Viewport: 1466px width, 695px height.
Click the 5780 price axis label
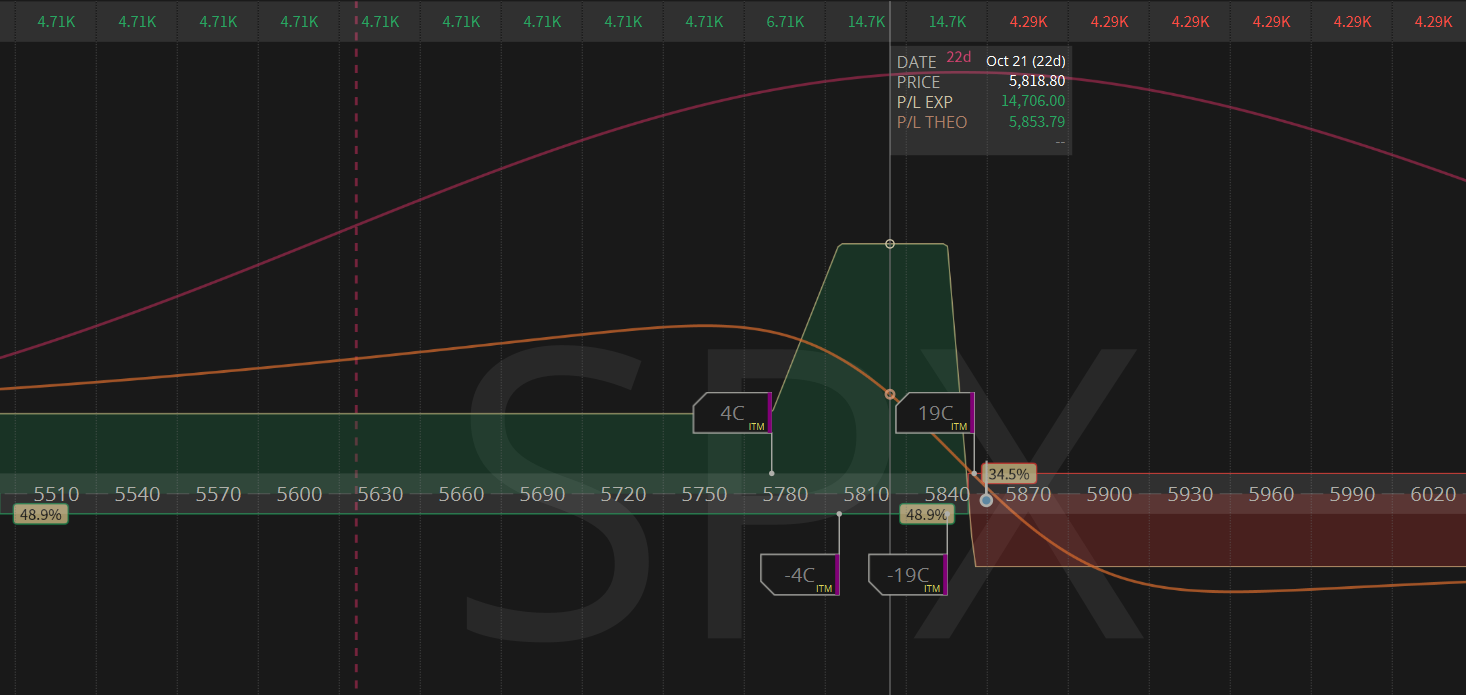(785, 494)
